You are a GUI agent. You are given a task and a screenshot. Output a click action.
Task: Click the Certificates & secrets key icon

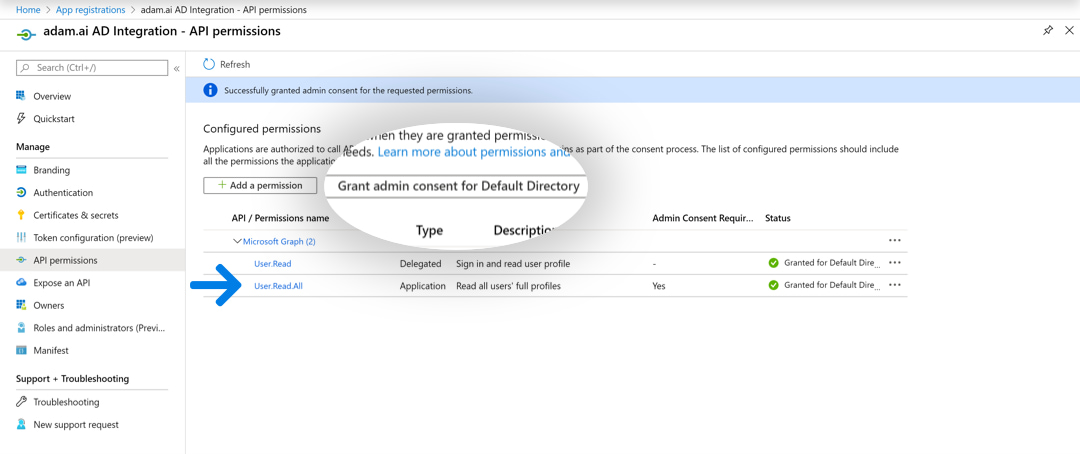(x=21, y=215)
